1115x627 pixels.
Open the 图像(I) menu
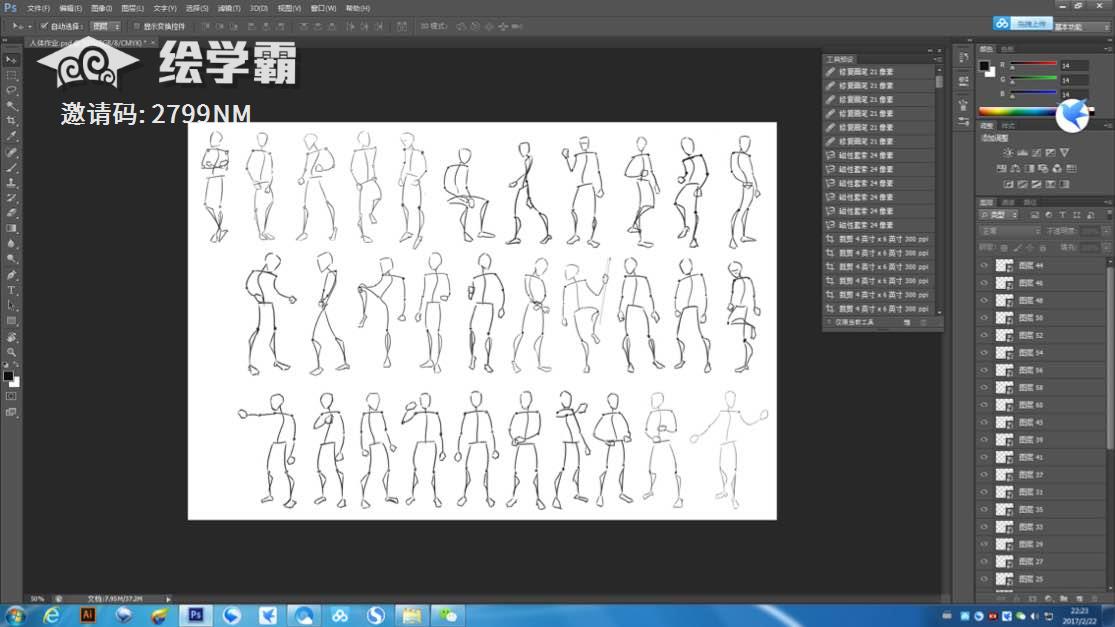click(100, 8)
